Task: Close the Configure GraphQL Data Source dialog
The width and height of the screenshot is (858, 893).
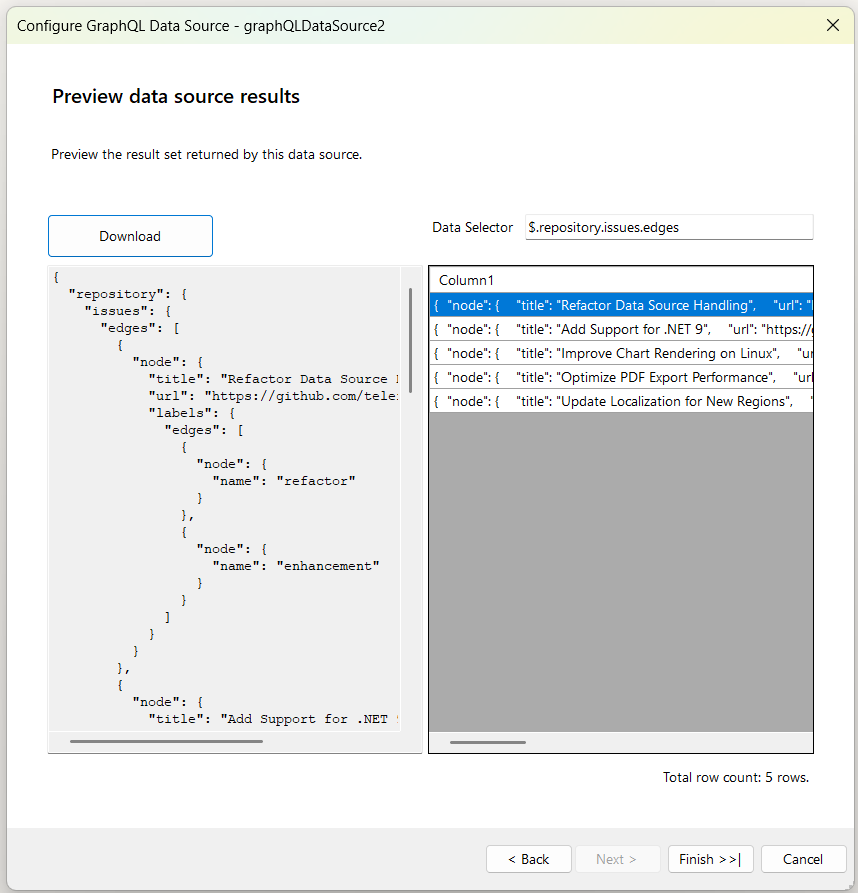Action: click(833, 25)
